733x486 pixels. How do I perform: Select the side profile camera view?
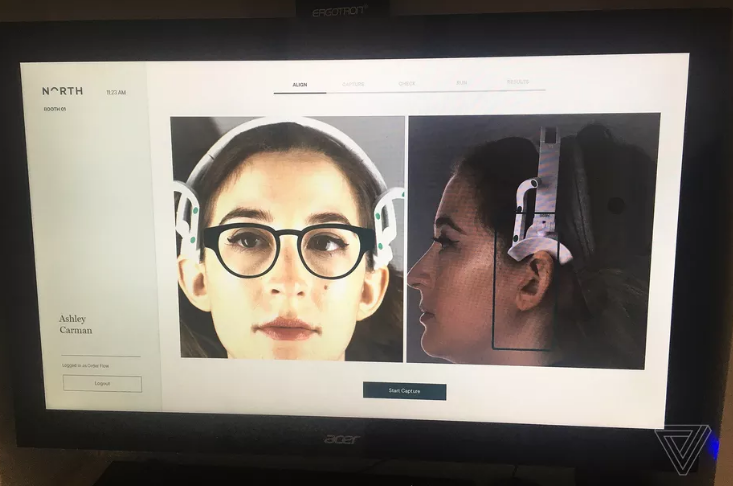pos(533,239)
